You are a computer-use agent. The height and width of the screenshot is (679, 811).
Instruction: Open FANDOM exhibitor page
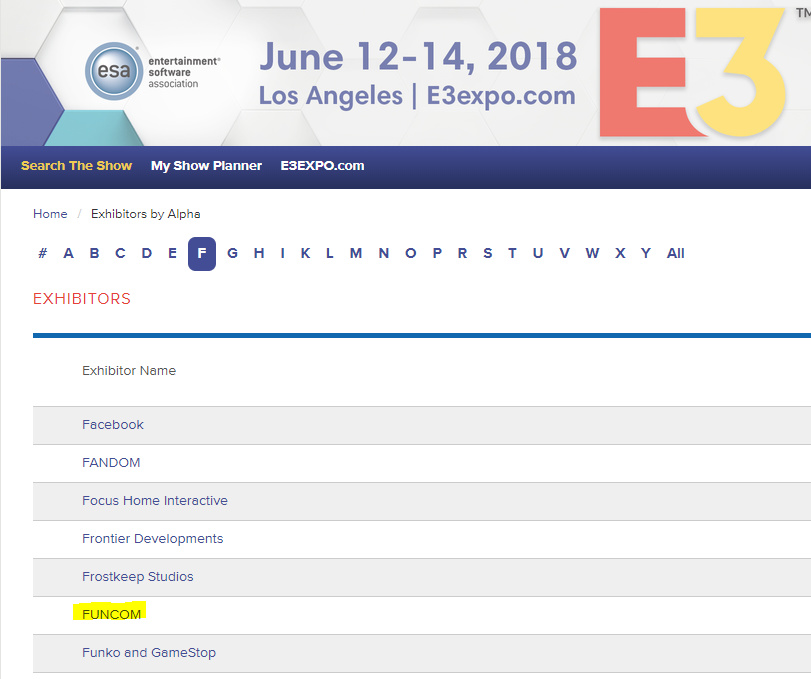111,463
